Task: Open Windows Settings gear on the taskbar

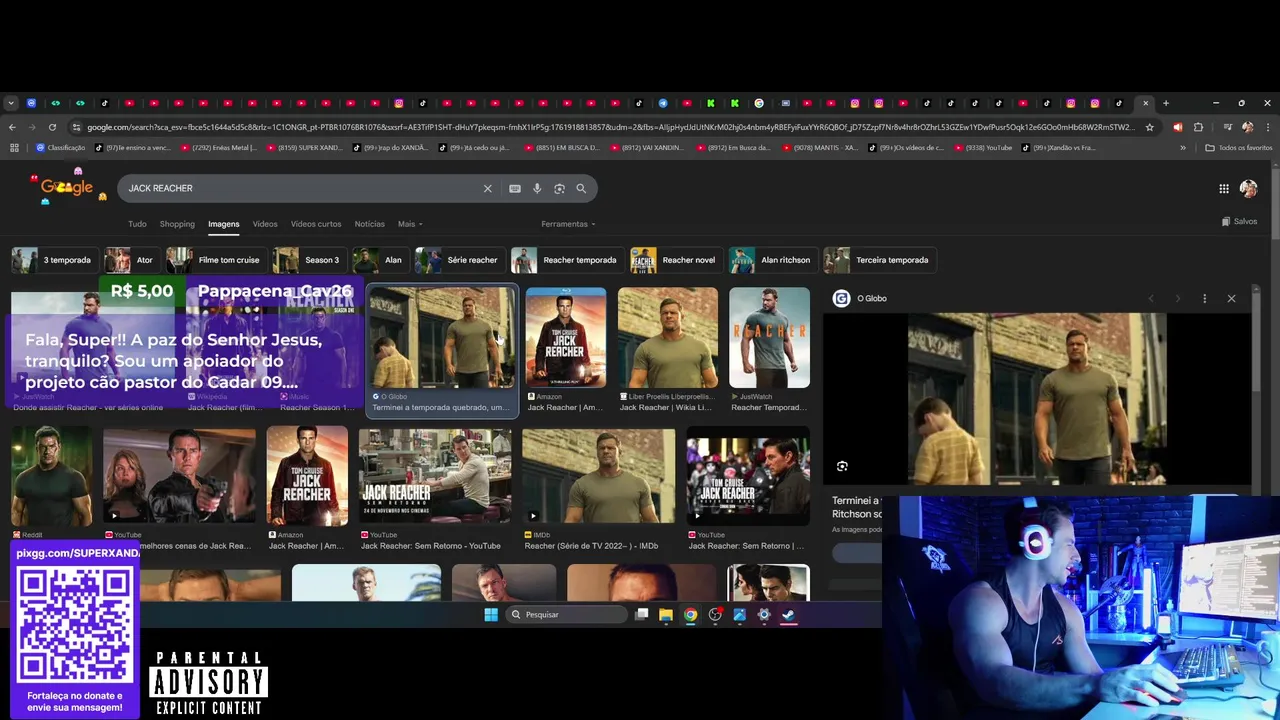Action: click(x=764, y=614)
